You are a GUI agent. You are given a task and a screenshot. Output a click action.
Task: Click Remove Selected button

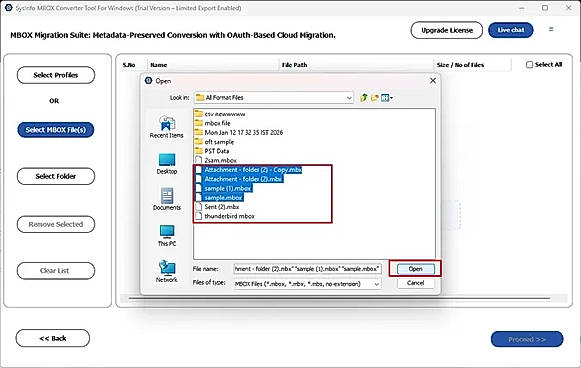[56, 224]
